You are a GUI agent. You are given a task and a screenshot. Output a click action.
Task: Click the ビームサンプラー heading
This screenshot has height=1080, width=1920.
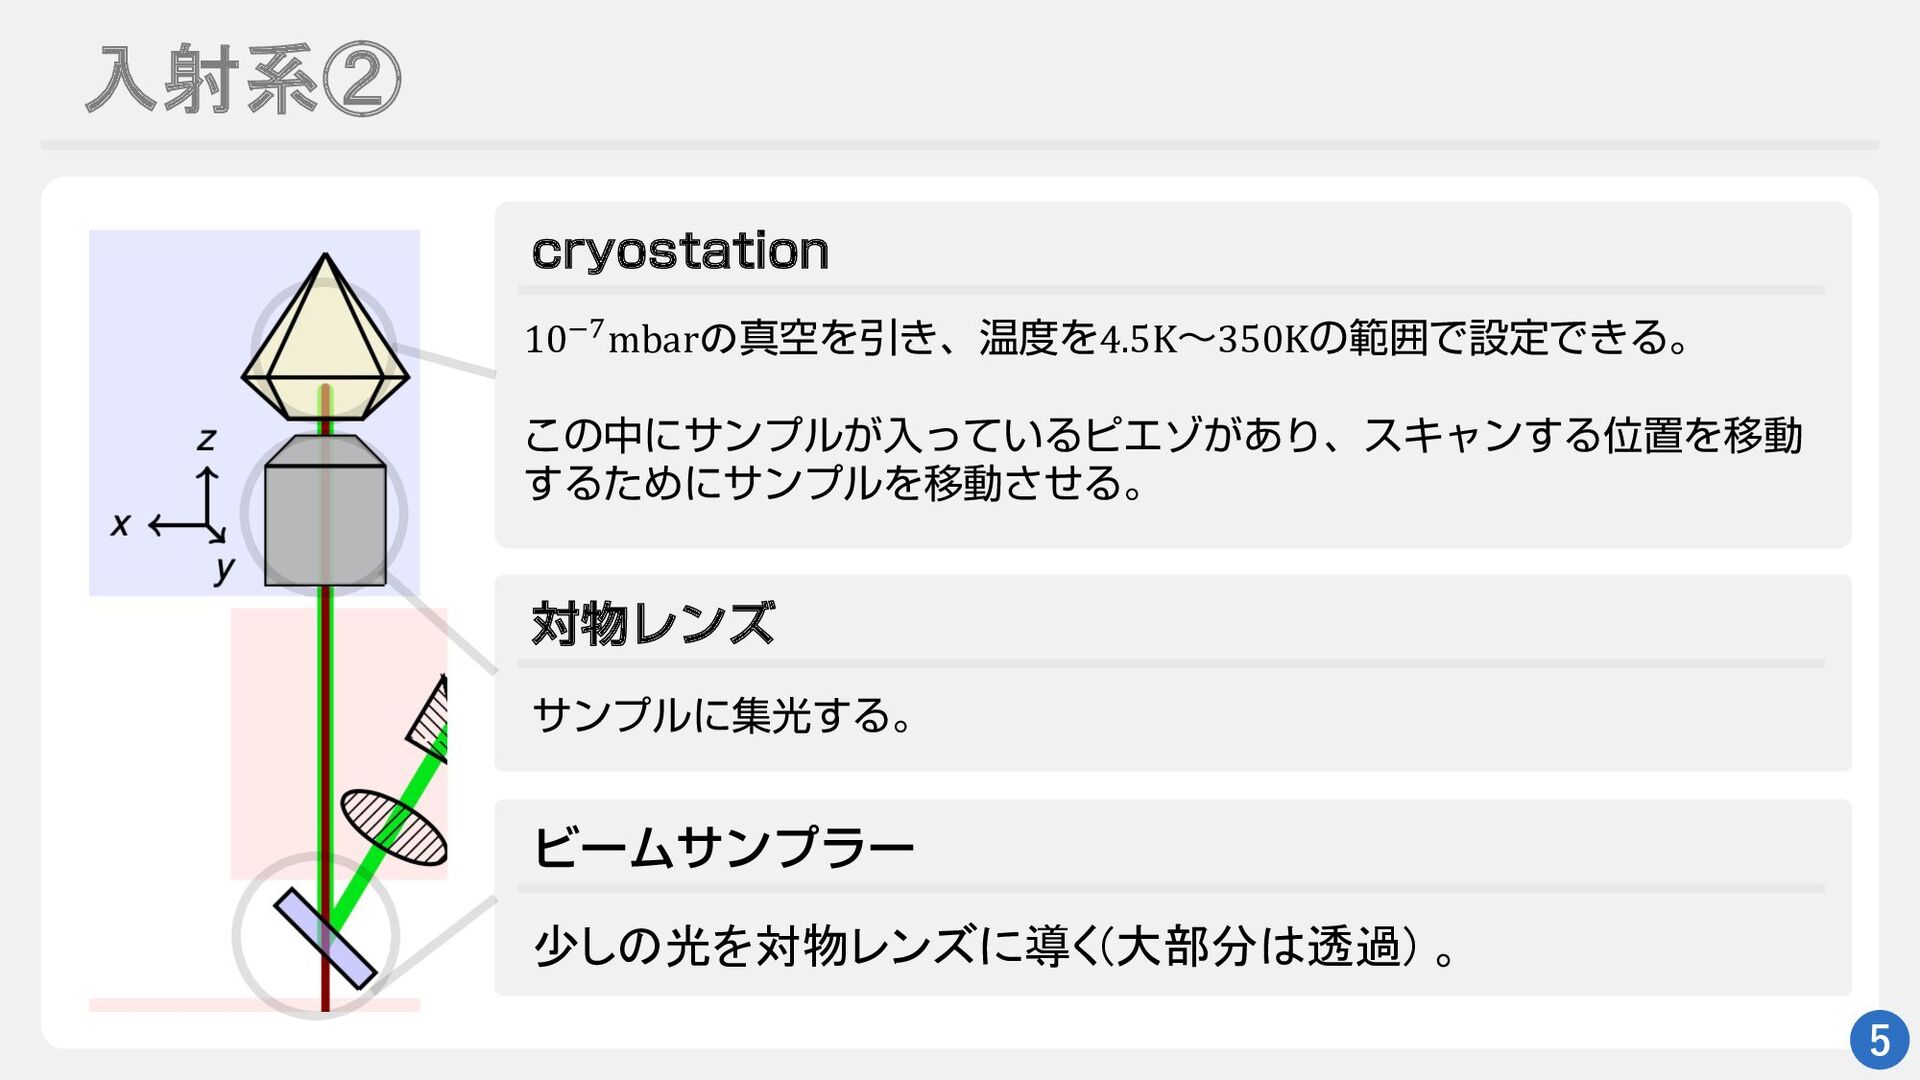pos(723,848)
